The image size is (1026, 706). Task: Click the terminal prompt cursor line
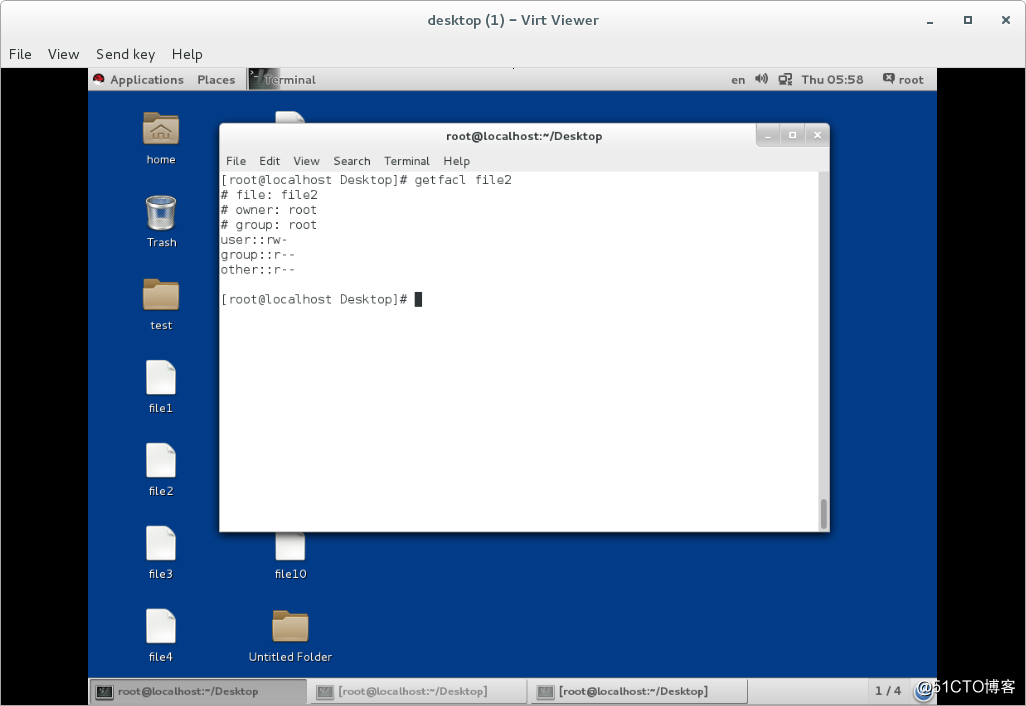click(321, 300)
